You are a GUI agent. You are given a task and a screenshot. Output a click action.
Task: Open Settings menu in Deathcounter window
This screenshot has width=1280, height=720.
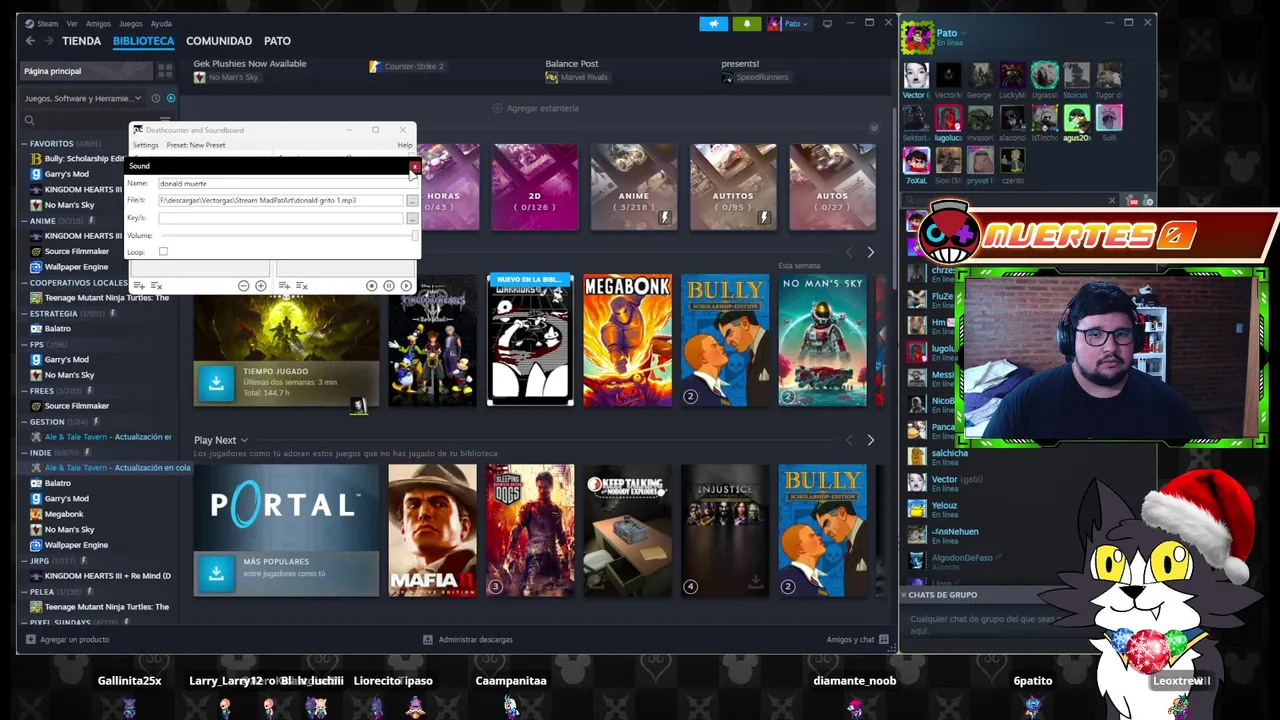point(146,145)
